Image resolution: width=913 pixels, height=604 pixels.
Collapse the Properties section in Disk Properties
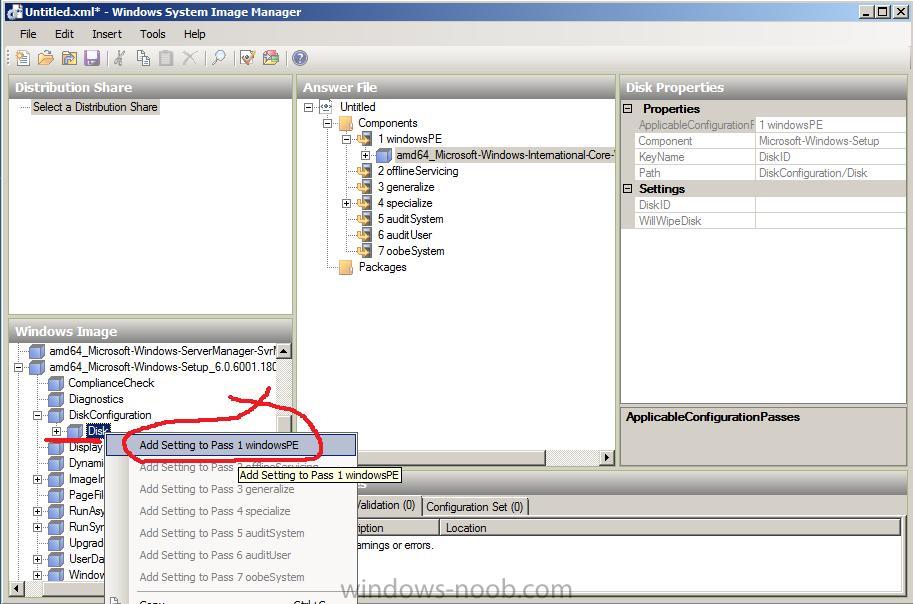(628, 108)
